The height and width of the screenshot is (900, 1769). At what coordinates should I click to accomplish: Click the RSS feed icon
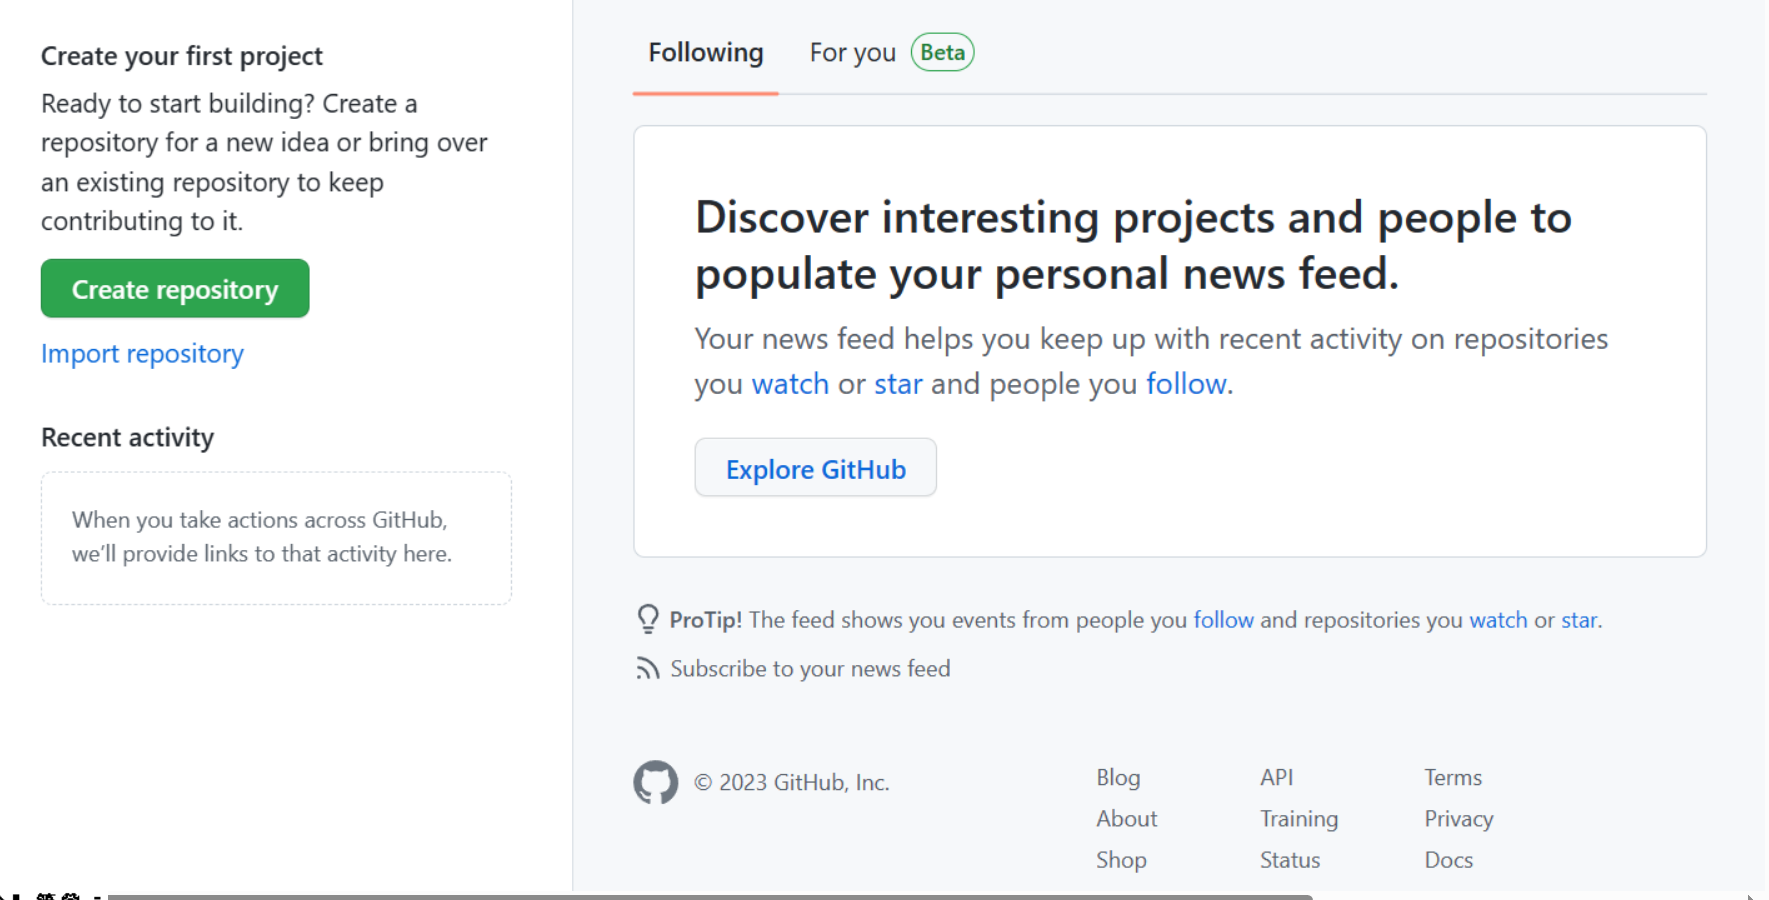coord(648,668)
